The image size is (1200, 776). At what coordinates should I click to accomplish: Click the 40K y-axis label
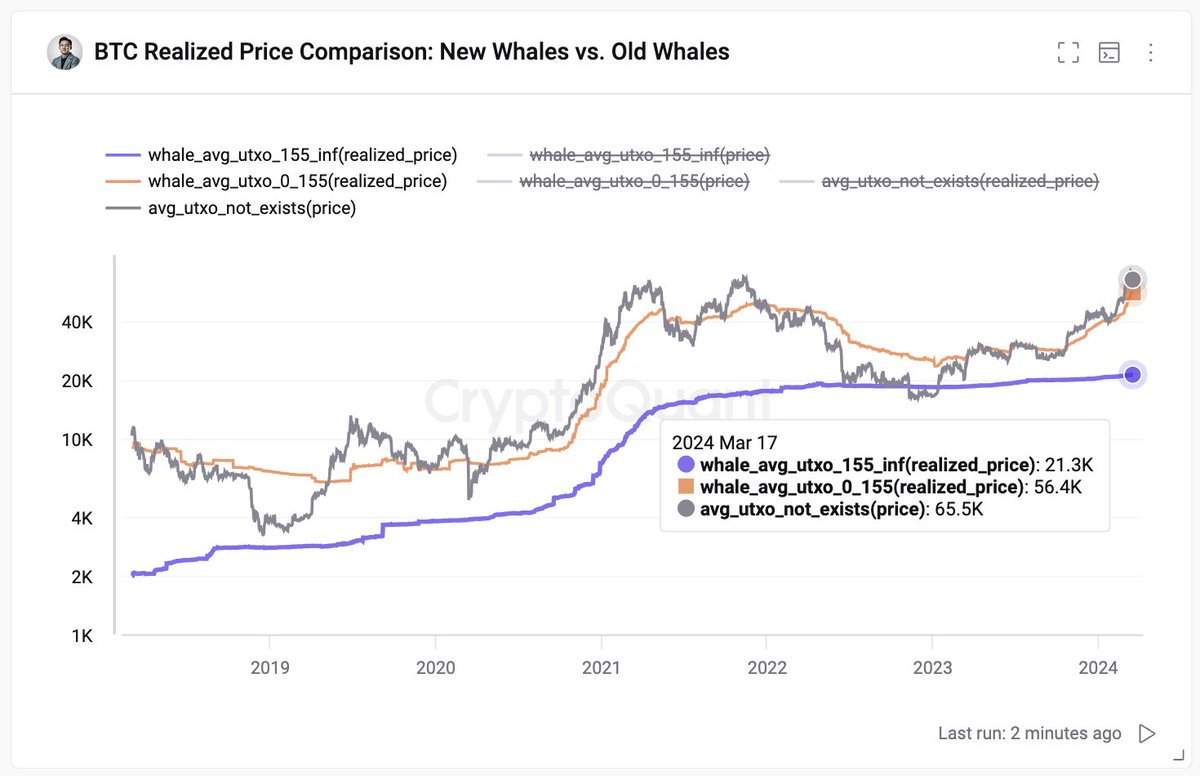(x=77, y=322)
